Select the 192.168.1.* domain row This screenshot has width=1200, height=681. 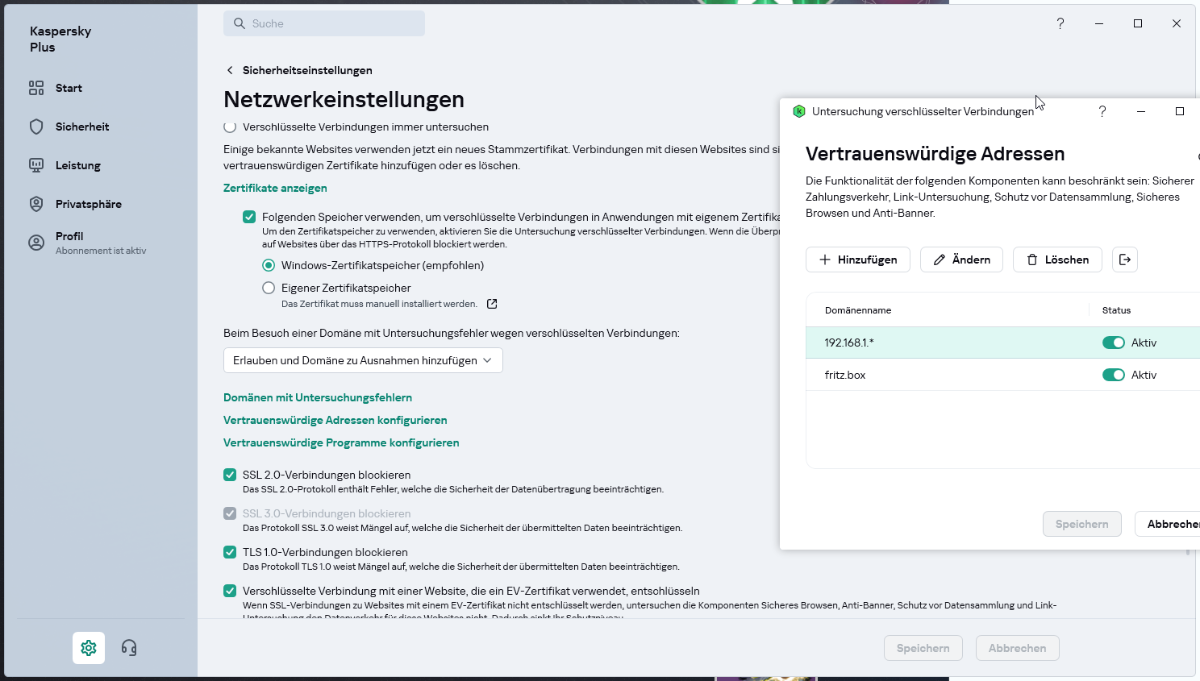(x=1003, y=343)
